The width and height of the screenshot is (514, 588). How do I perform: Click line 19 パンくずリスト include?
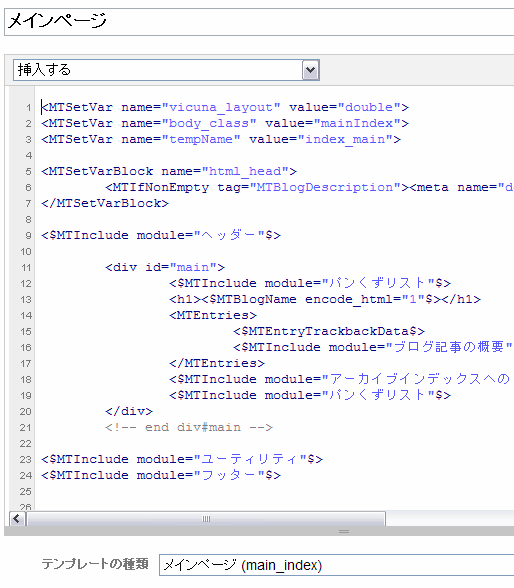pos(310,395)
